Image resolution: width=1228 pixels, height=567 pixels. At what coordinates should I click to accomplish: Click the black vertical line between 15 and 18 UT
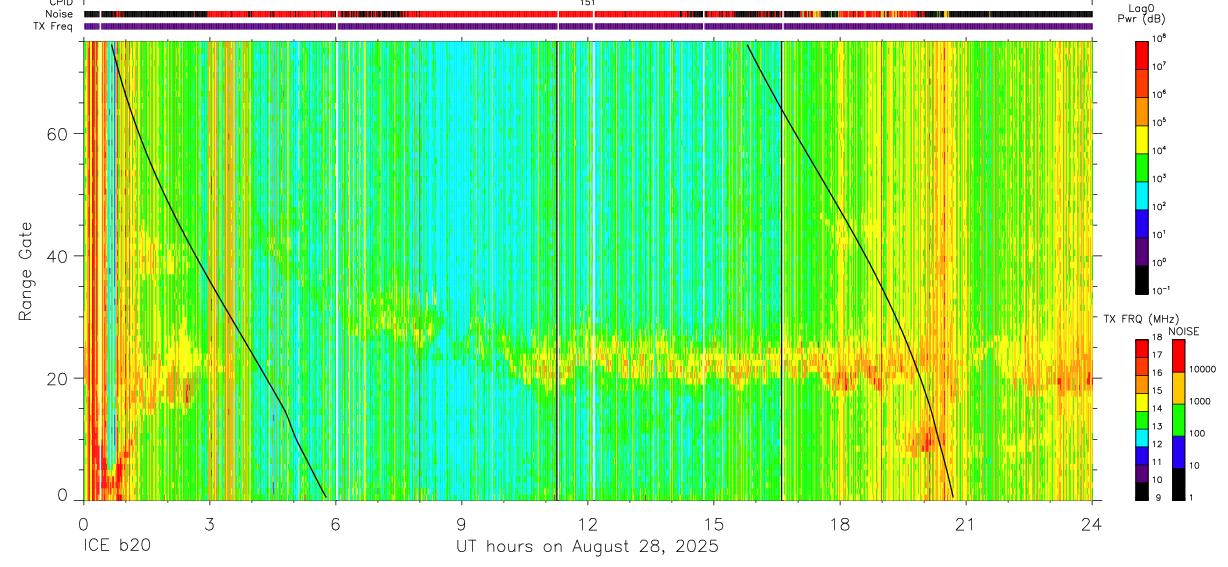(x=781, y=270)
